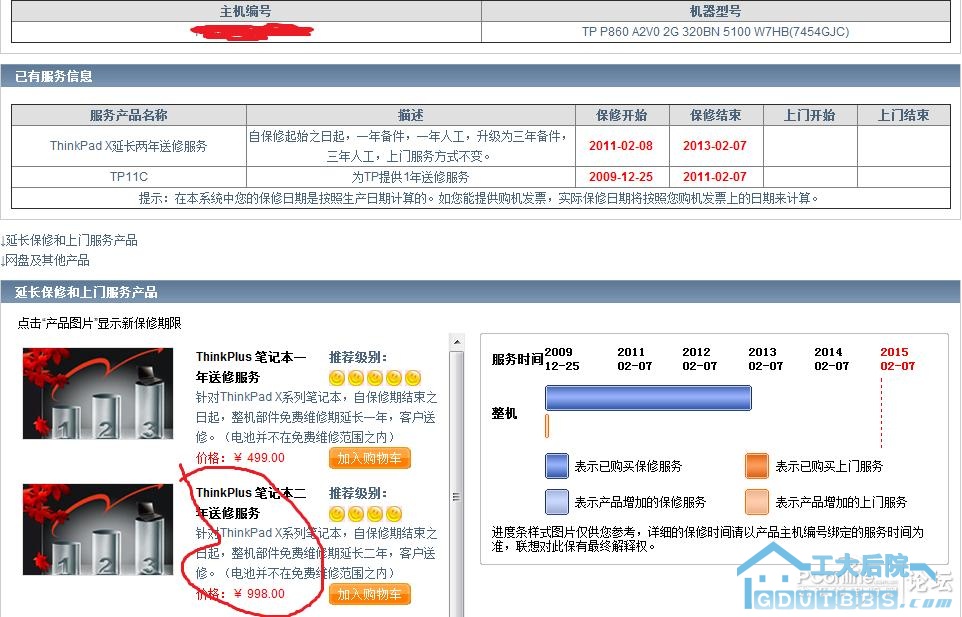
Task: Click the 2013 02-07 timeline date
Action: point(766,359)
